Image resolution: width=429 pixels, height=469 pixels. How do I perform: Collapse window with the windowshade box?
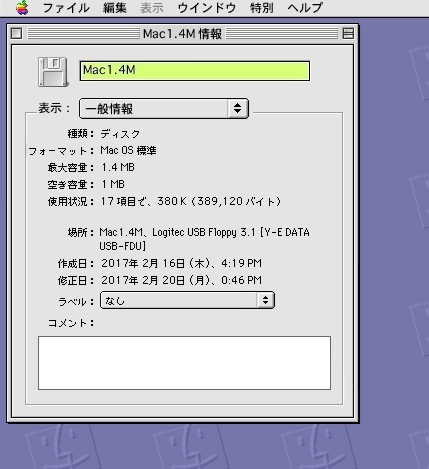coord(348,33)
